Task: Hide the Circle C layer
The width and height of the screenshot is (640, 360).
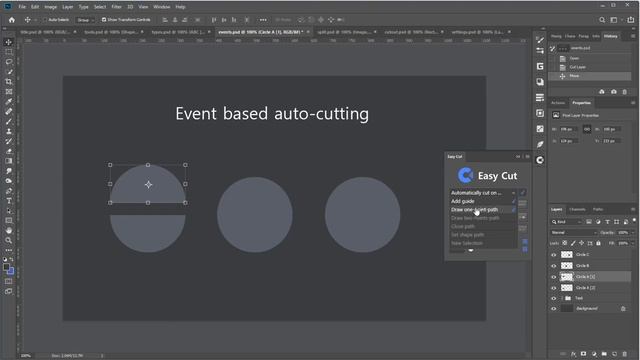Action: [553, 255]
